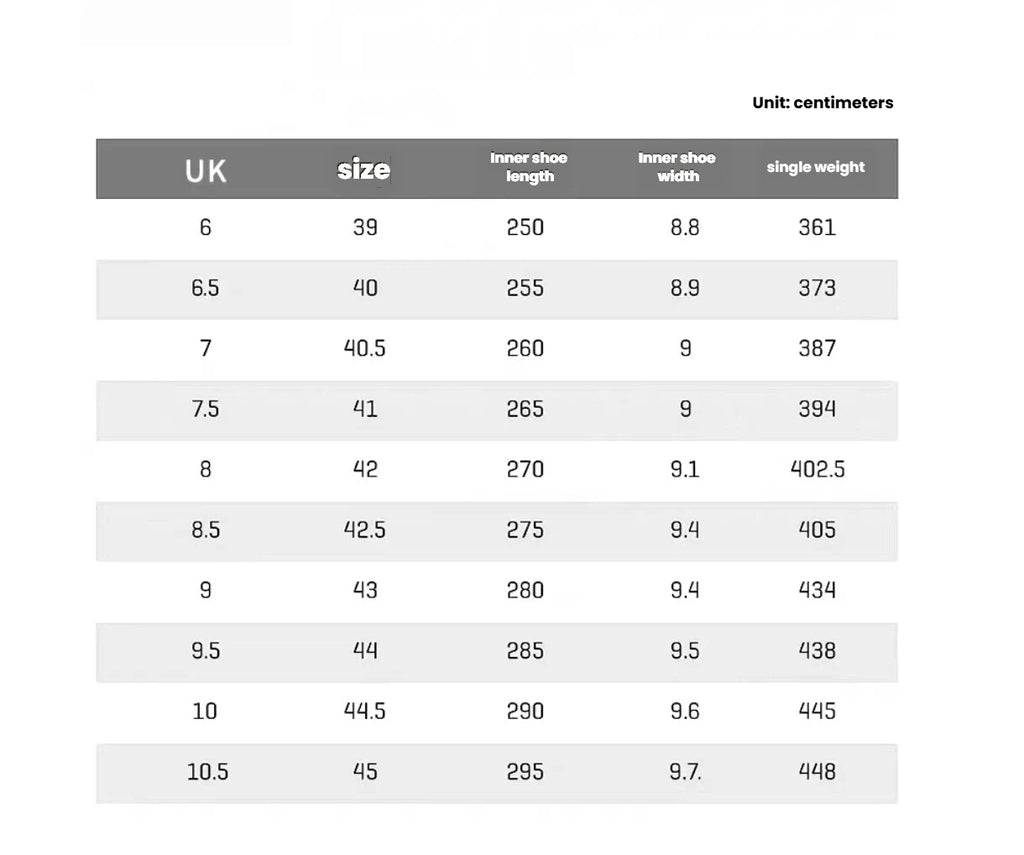Click the weight value 373
The width and height of the screenshot is (1024, 855).
point(817,288)
